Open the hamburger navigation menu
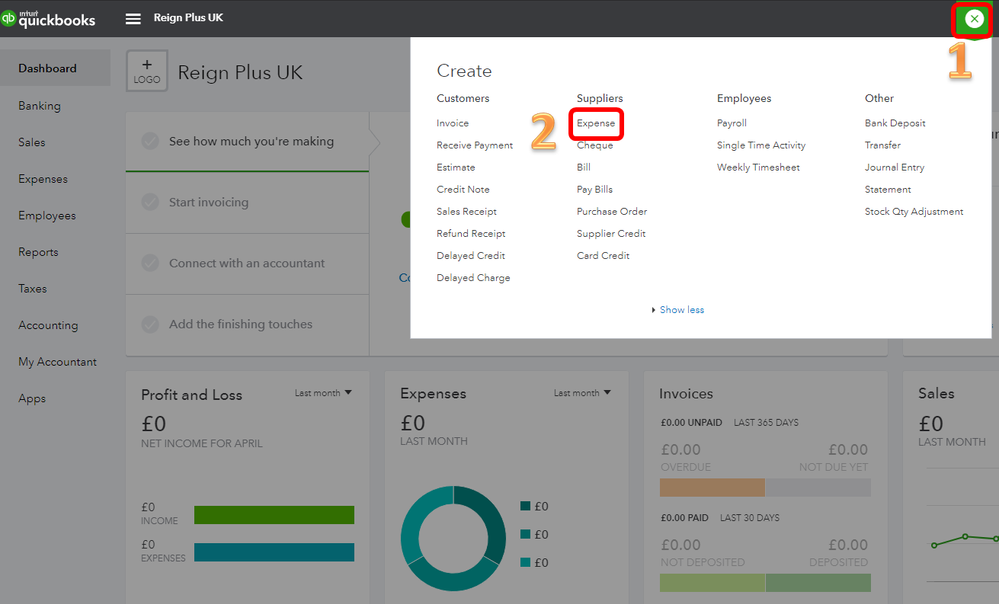 pos(133,18)
